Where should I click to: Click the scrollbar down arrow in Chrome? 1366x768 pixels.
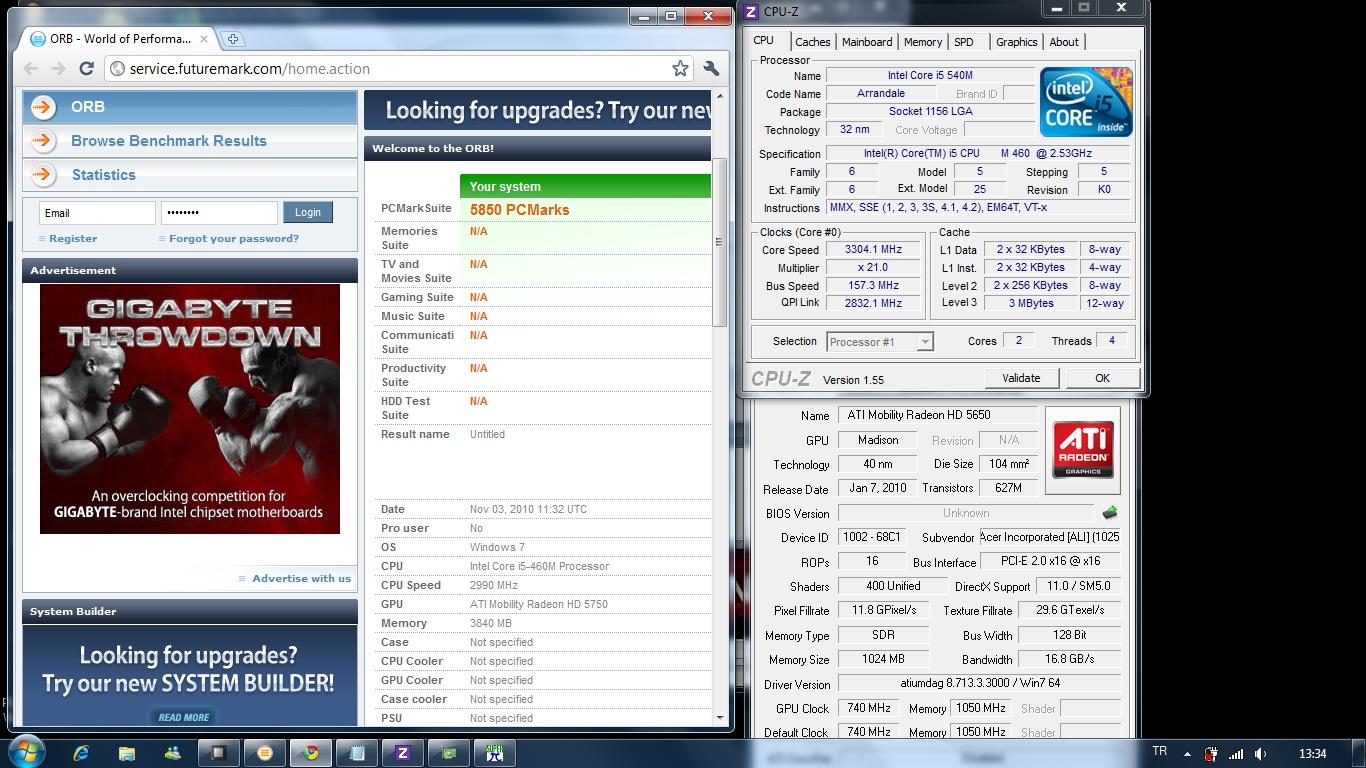(x=719, y=718)
